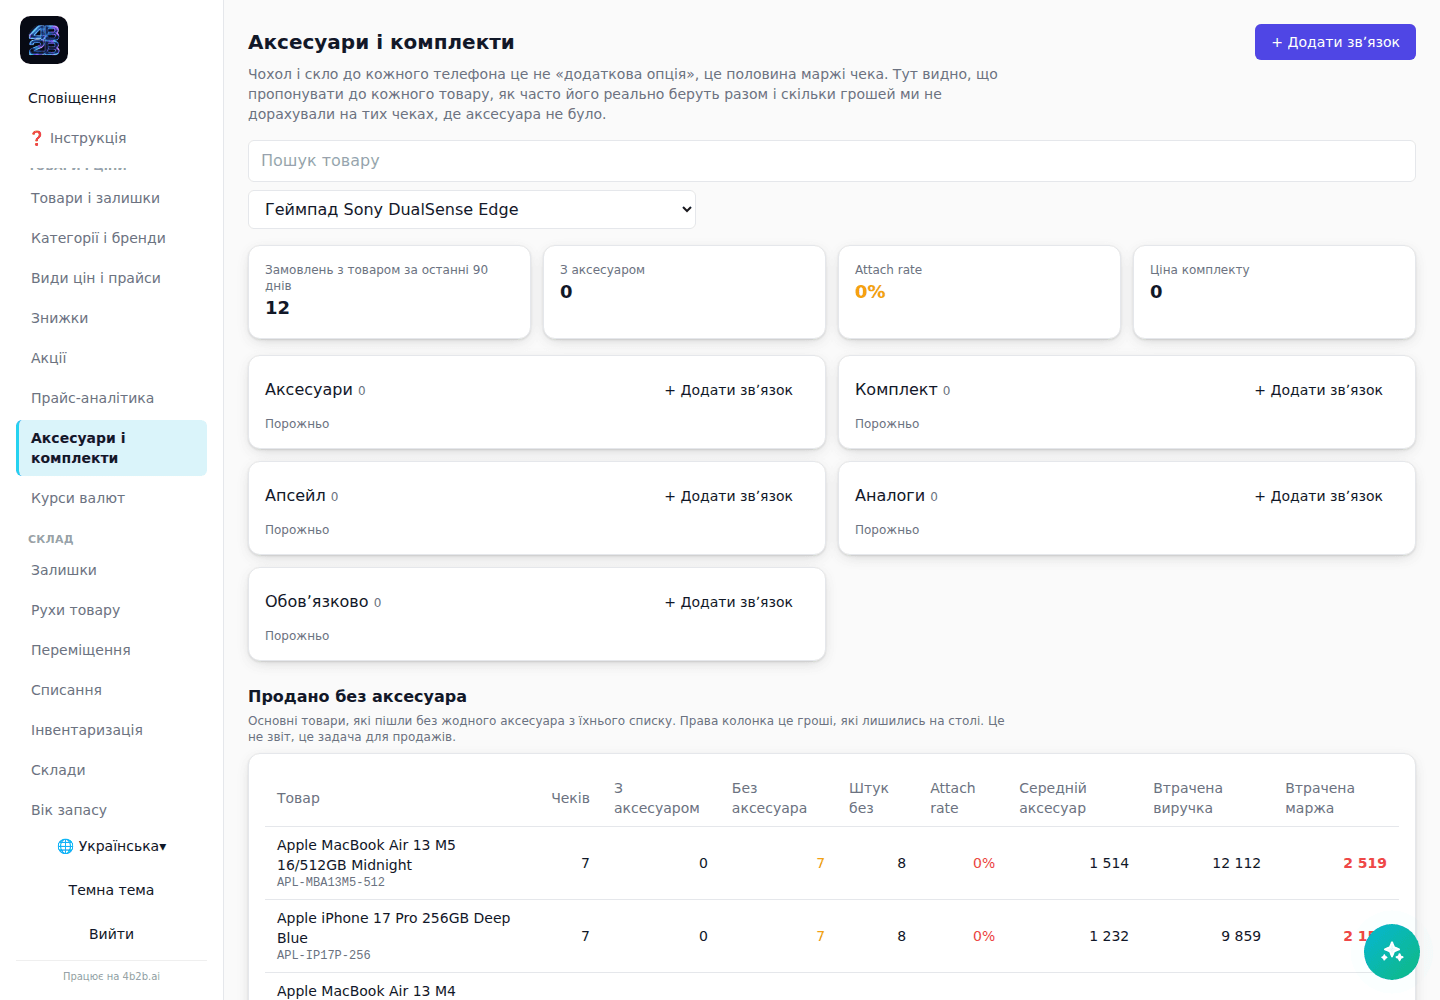The image size is (1440, 1000).
Task: Click the Attach rate 0% value
Action: 870,292
